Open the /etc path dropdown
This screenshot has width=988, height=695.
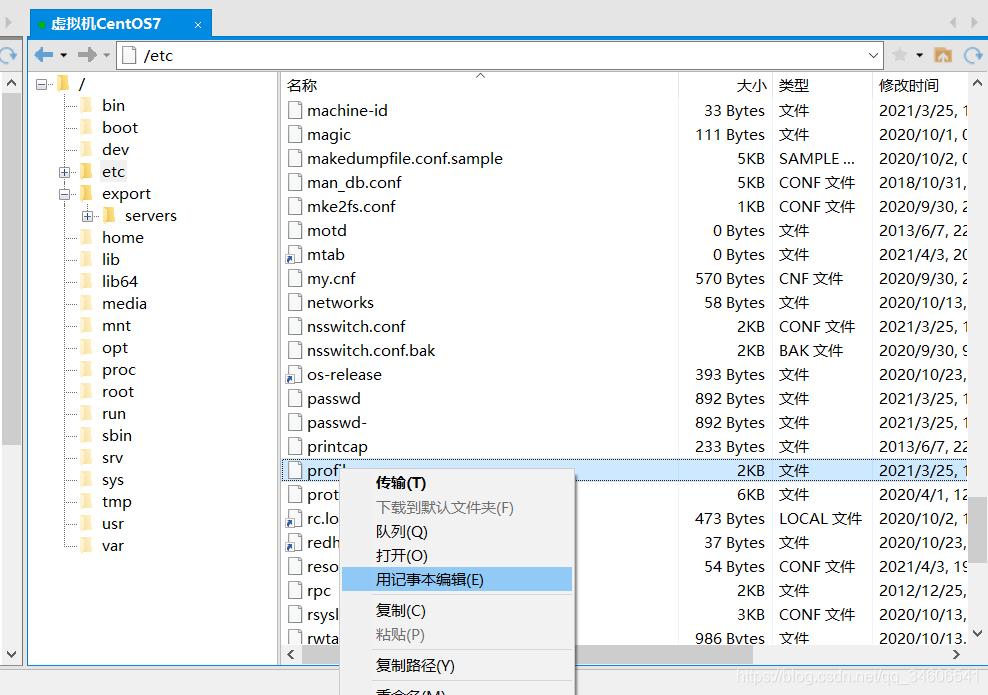click(x=873, y=55)
